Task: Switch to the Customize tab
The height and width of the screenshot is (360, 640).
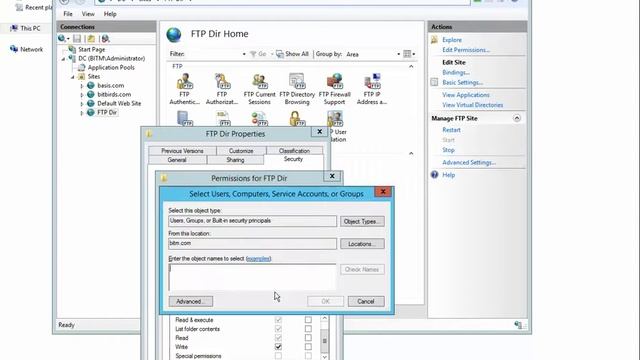Action: [x=241, y=151]
